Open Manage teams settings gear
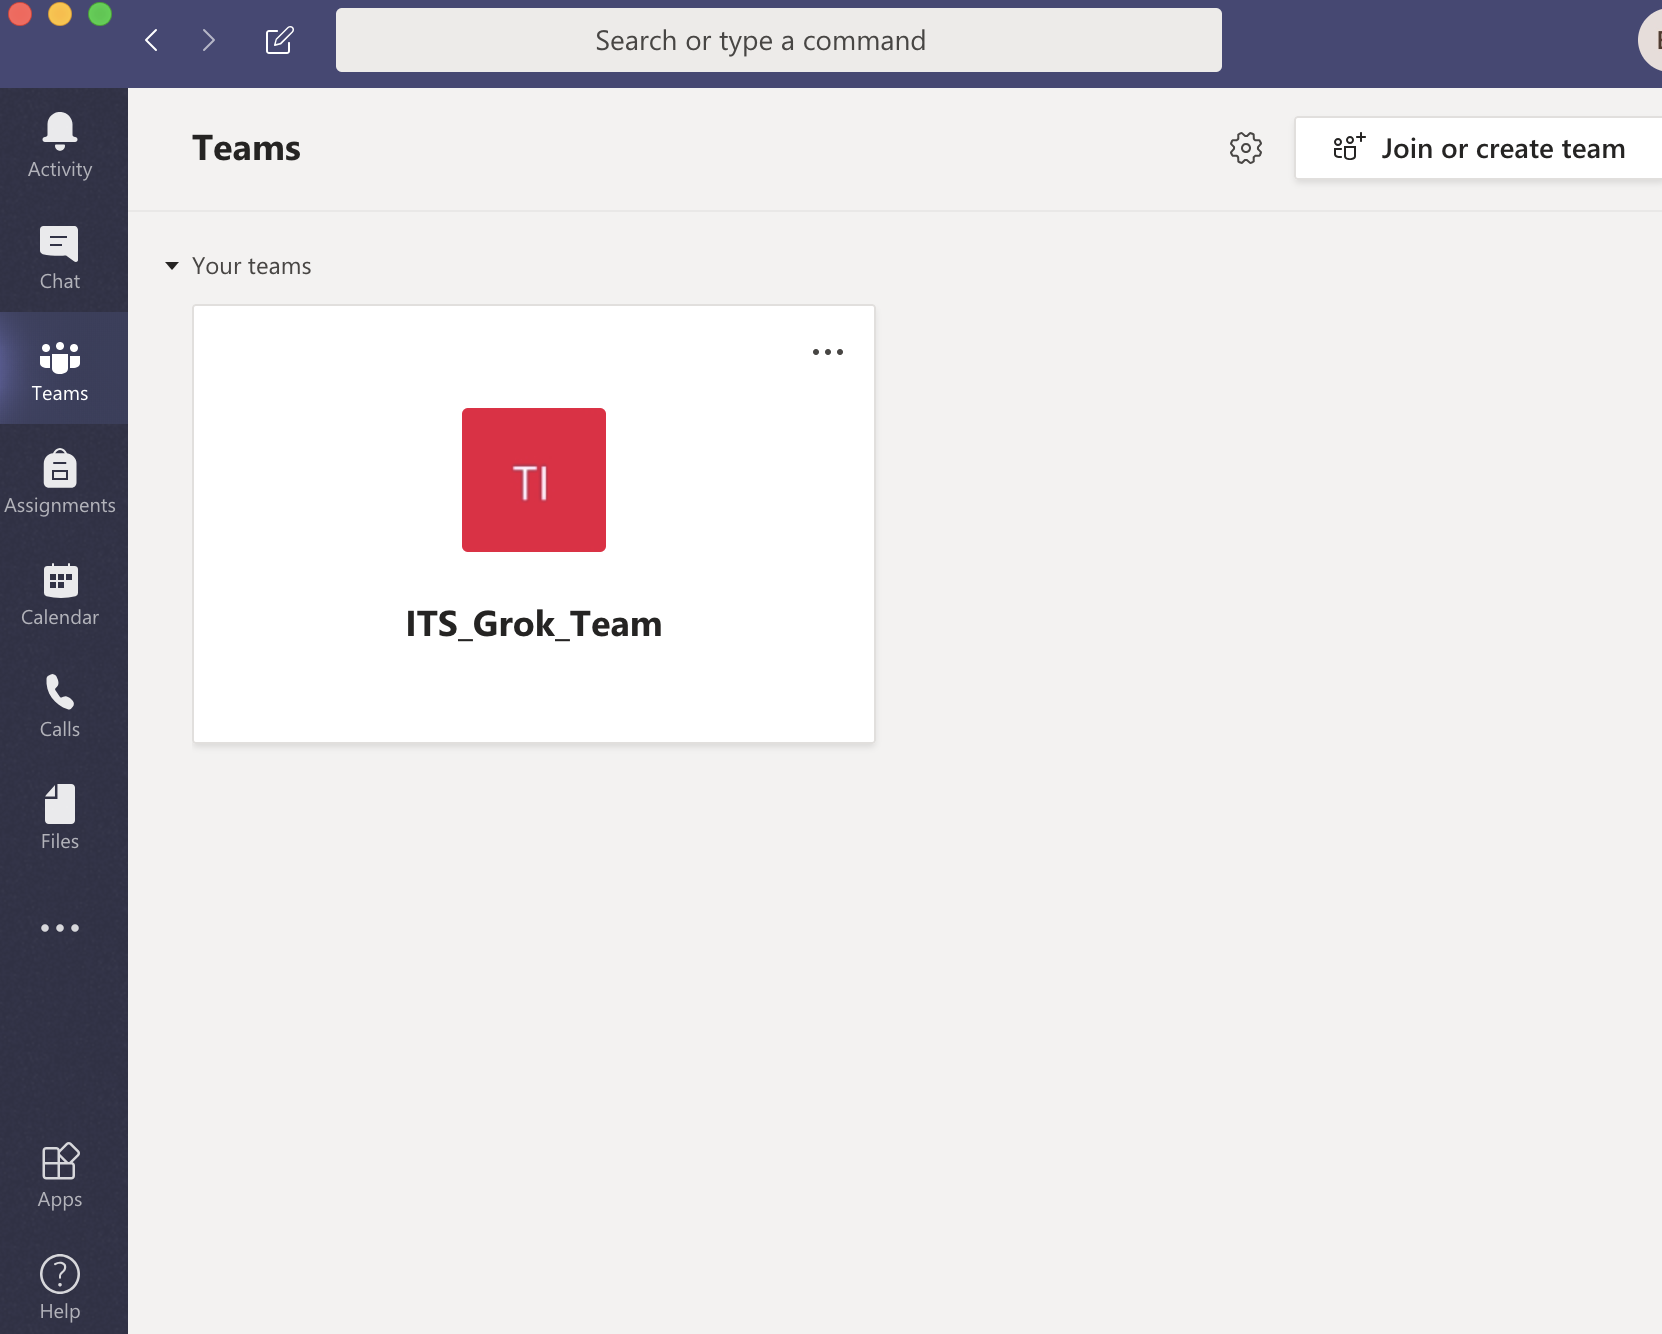The height and width of the screenshot is (1334, 1662). coord(1246,148)
